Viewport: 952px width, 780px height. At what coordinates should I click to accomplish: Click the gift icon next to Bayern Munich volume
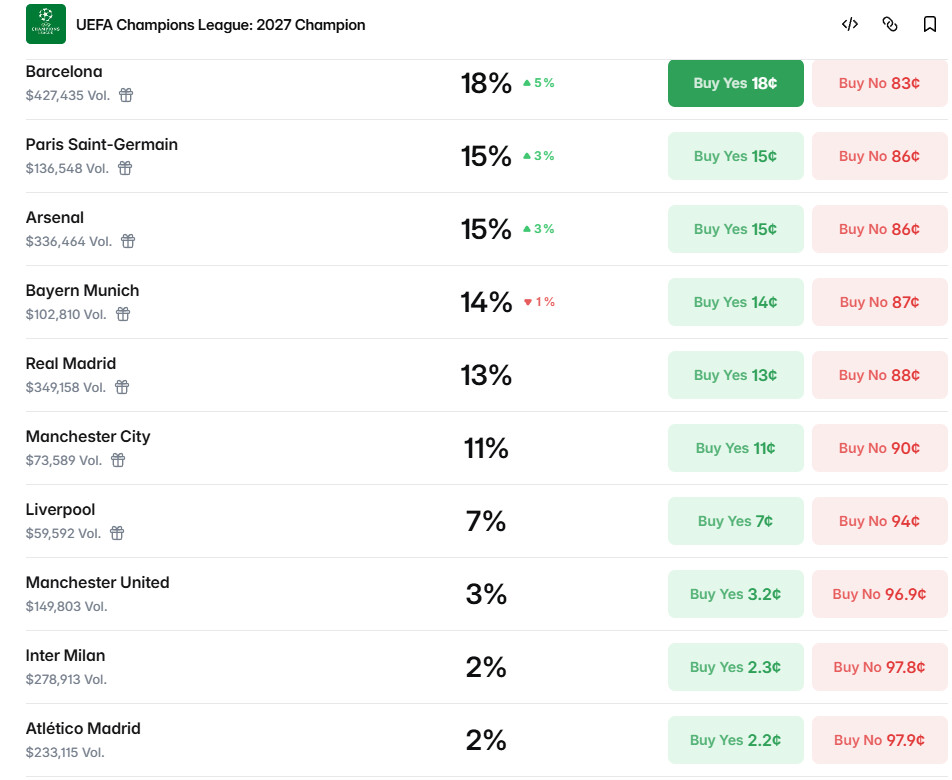pos(123,314)
